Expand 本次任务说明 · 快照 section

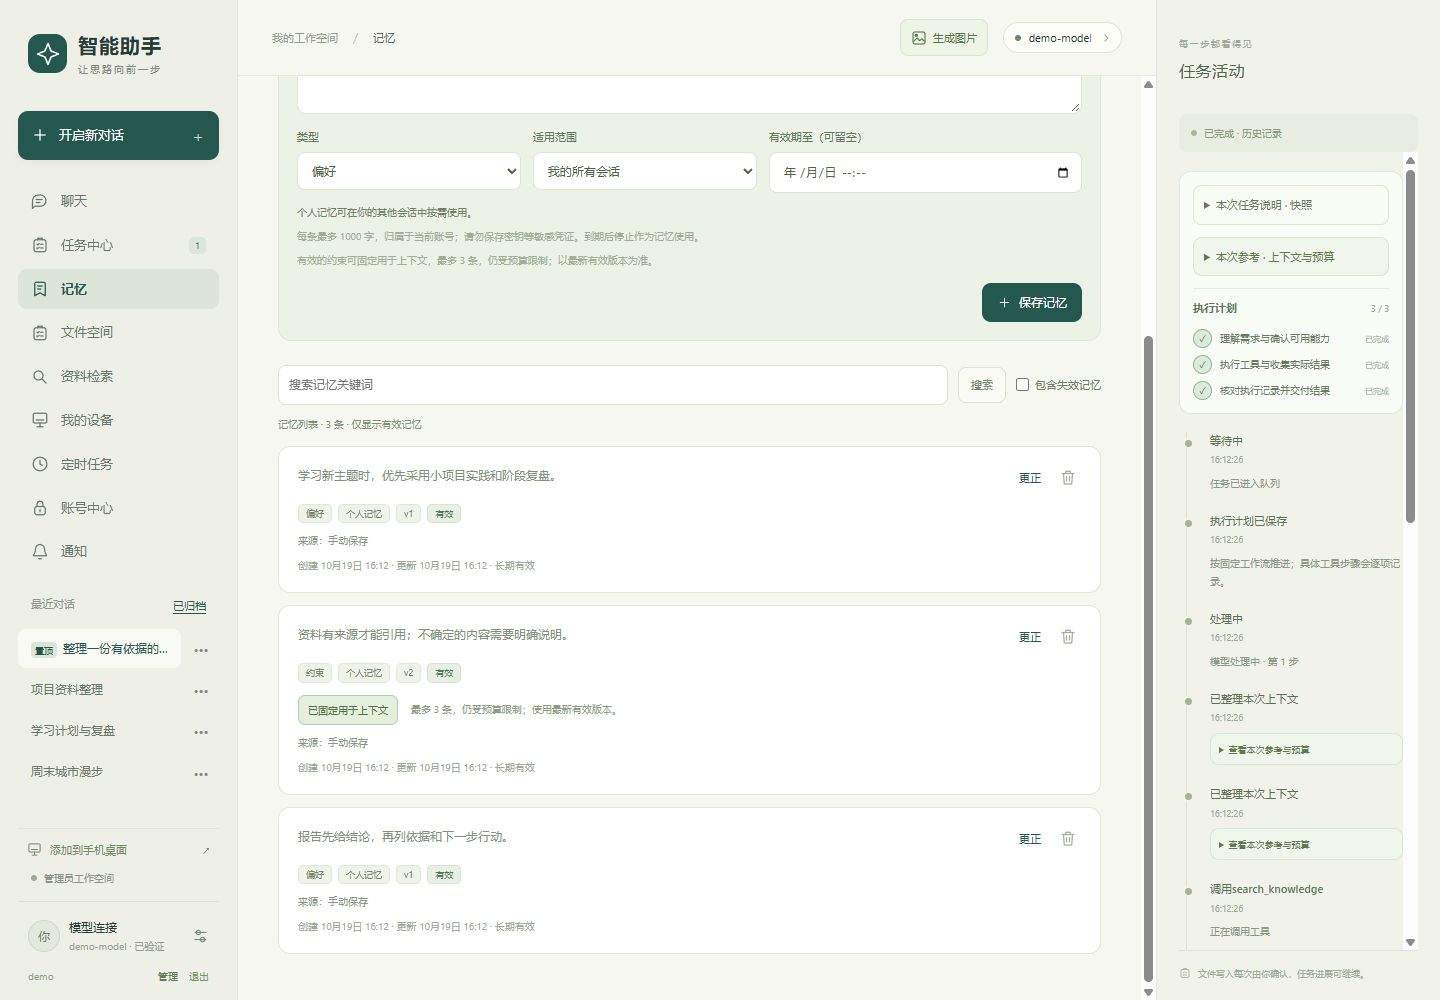coord(1290,205)
